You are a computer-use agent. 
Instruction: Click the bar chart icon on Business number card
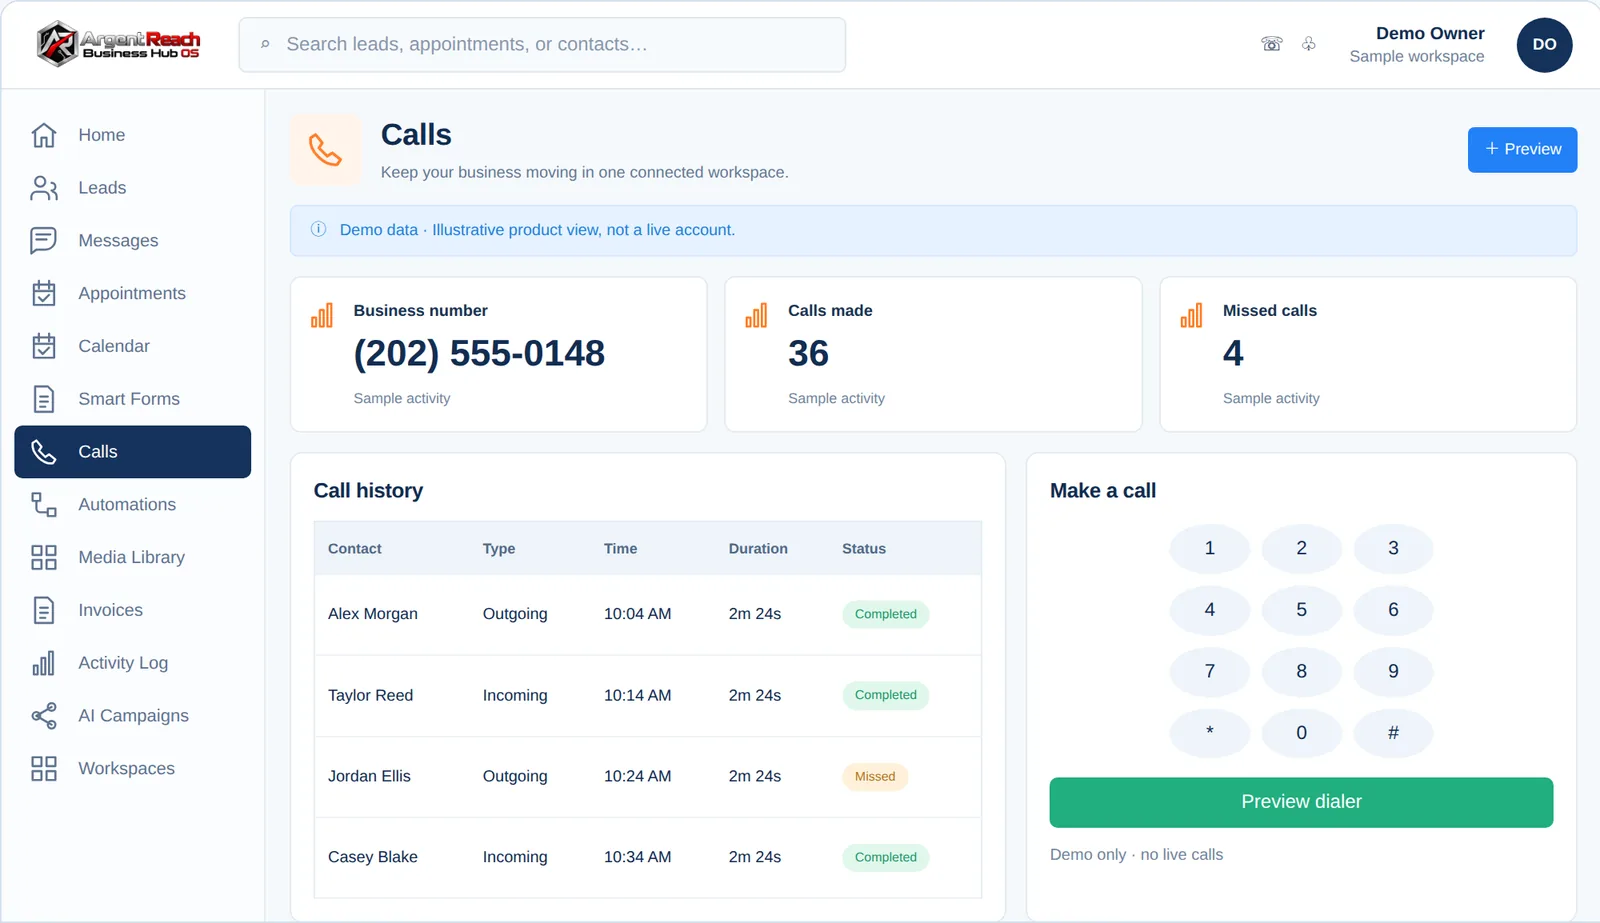click(322, 316)
